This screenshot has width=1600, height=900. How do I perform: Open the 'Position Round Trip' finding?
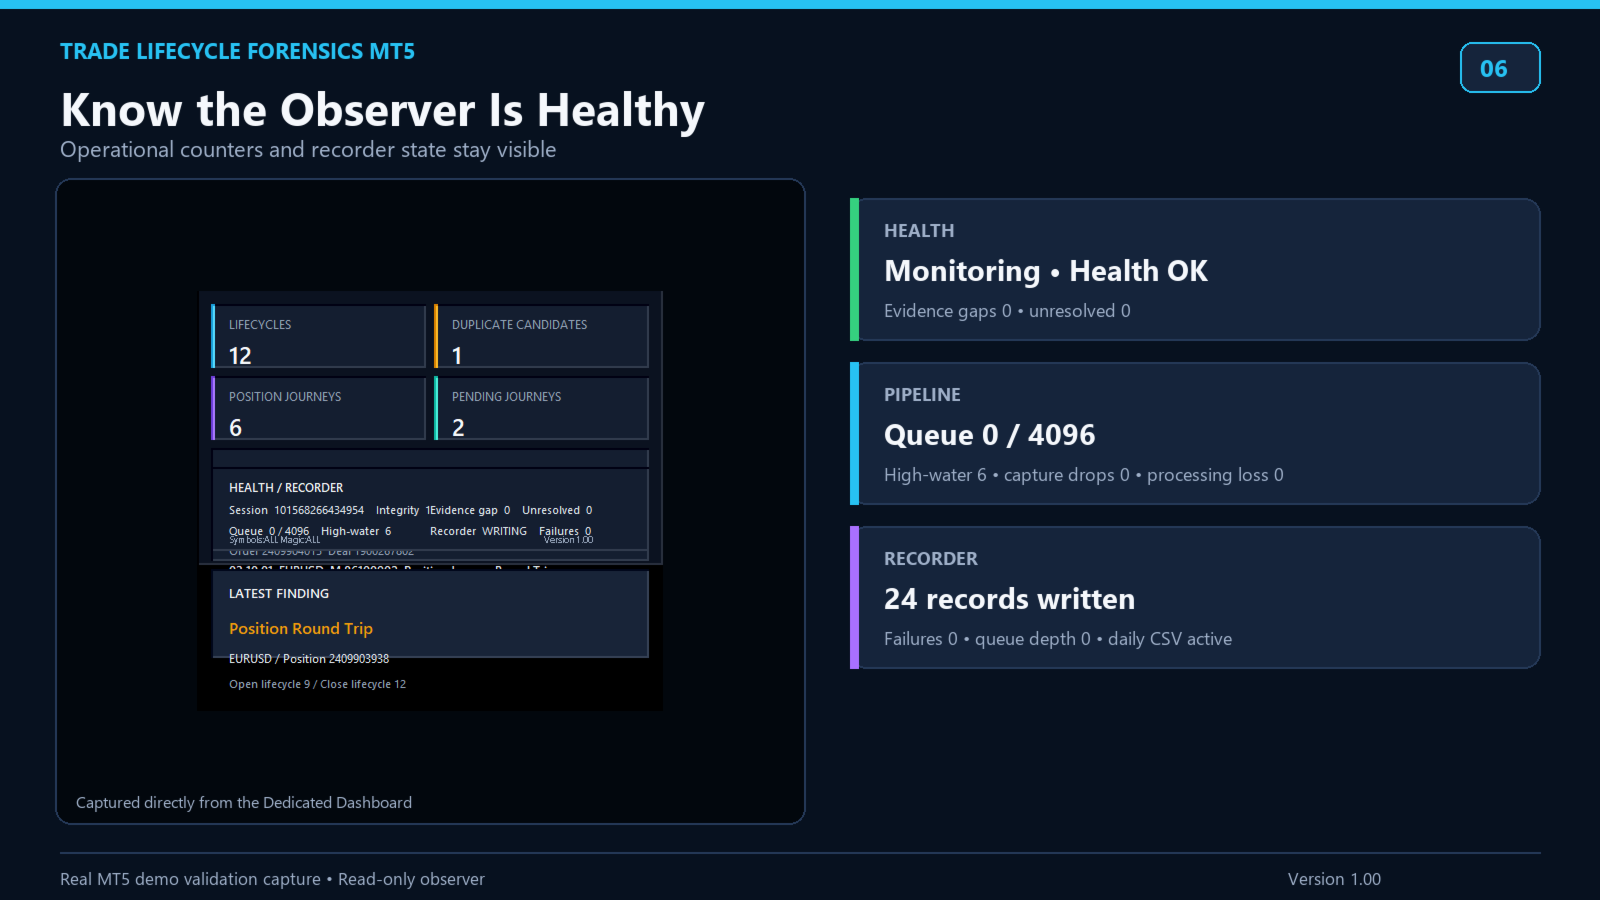coord(301,629)
